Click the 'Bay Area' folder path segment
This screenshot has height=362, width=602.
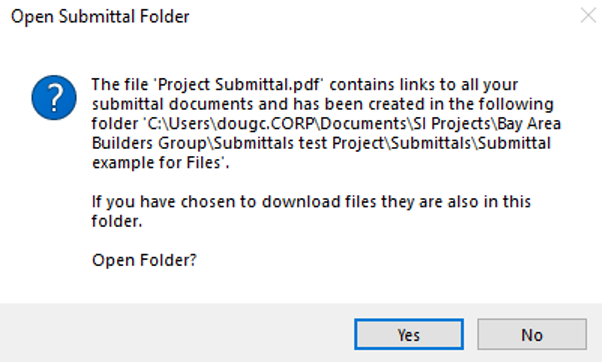(529, 124)
